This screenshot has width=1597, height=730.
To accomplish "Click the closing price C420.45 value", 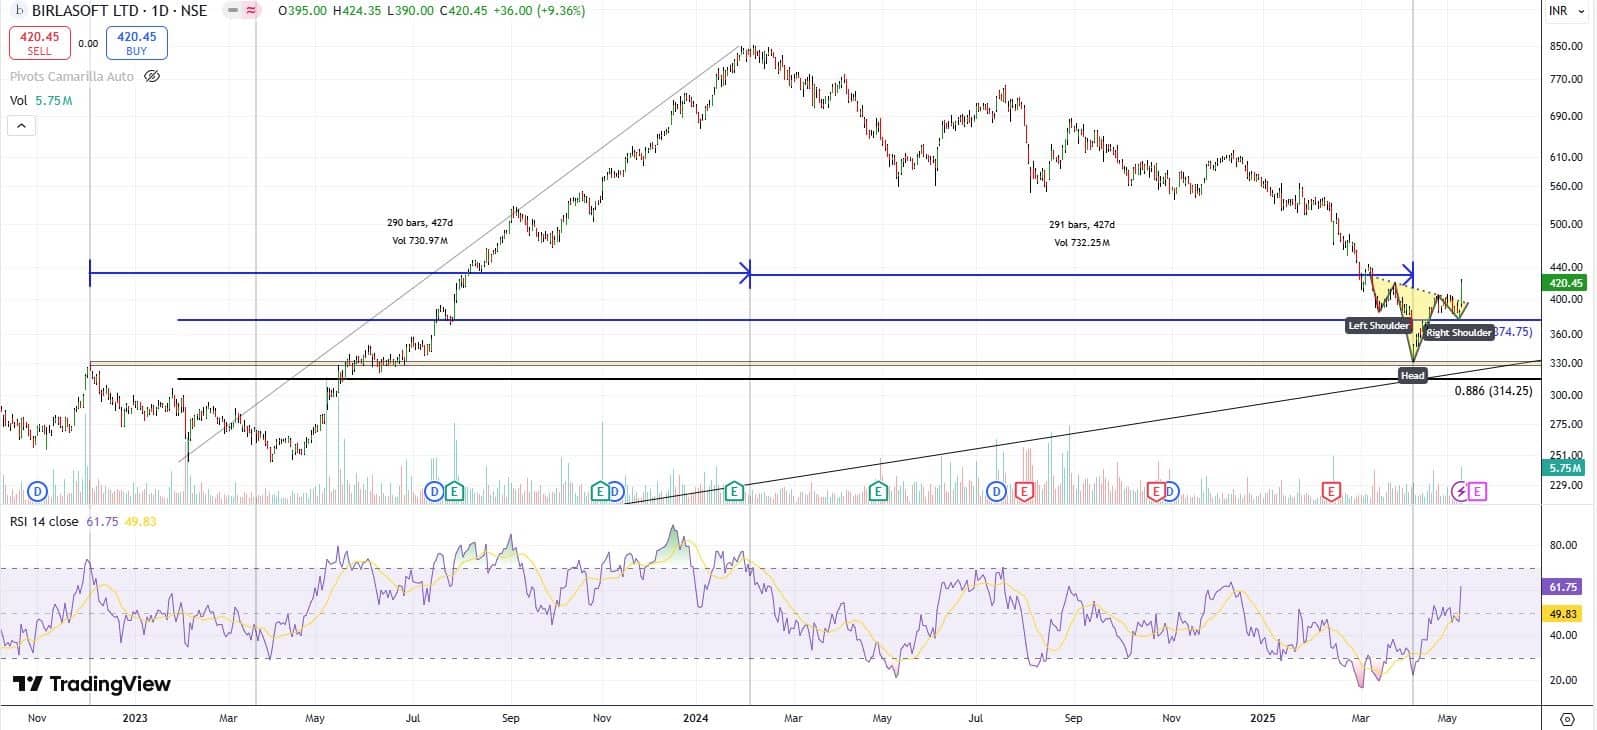I will (x=463, y=11).
